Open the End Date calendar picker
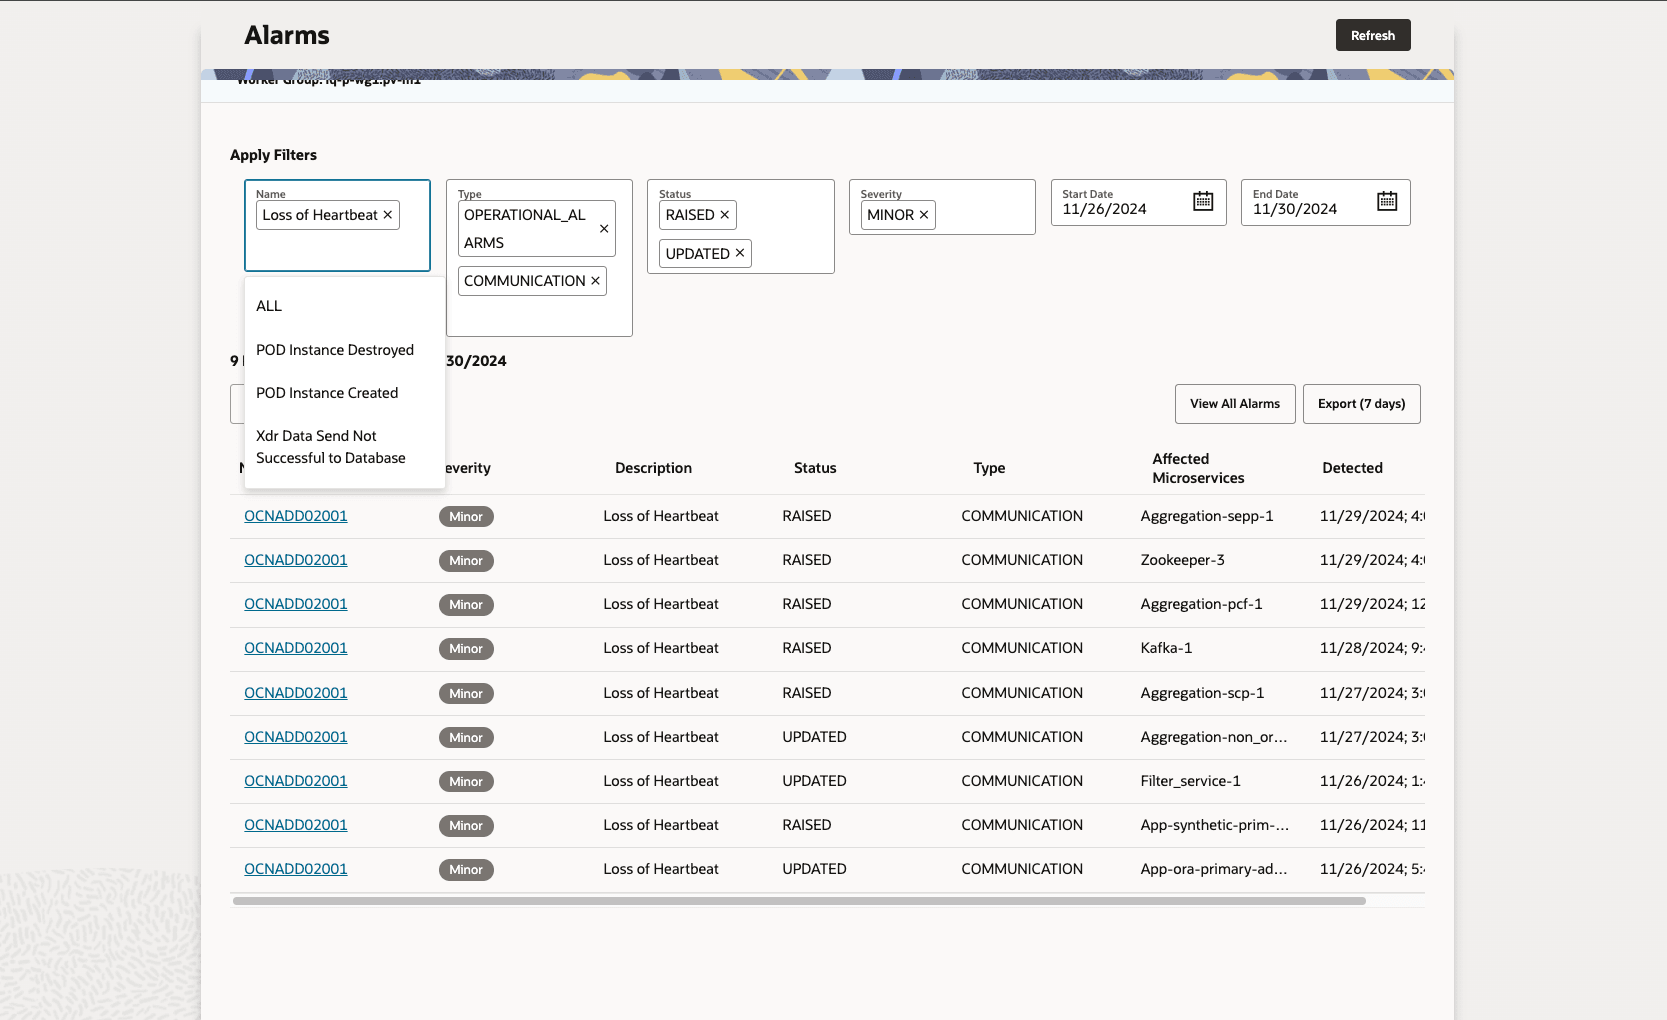The height and width of the screenshot is (1020, 1667). pyautogui.click(x=1387, y=201)
